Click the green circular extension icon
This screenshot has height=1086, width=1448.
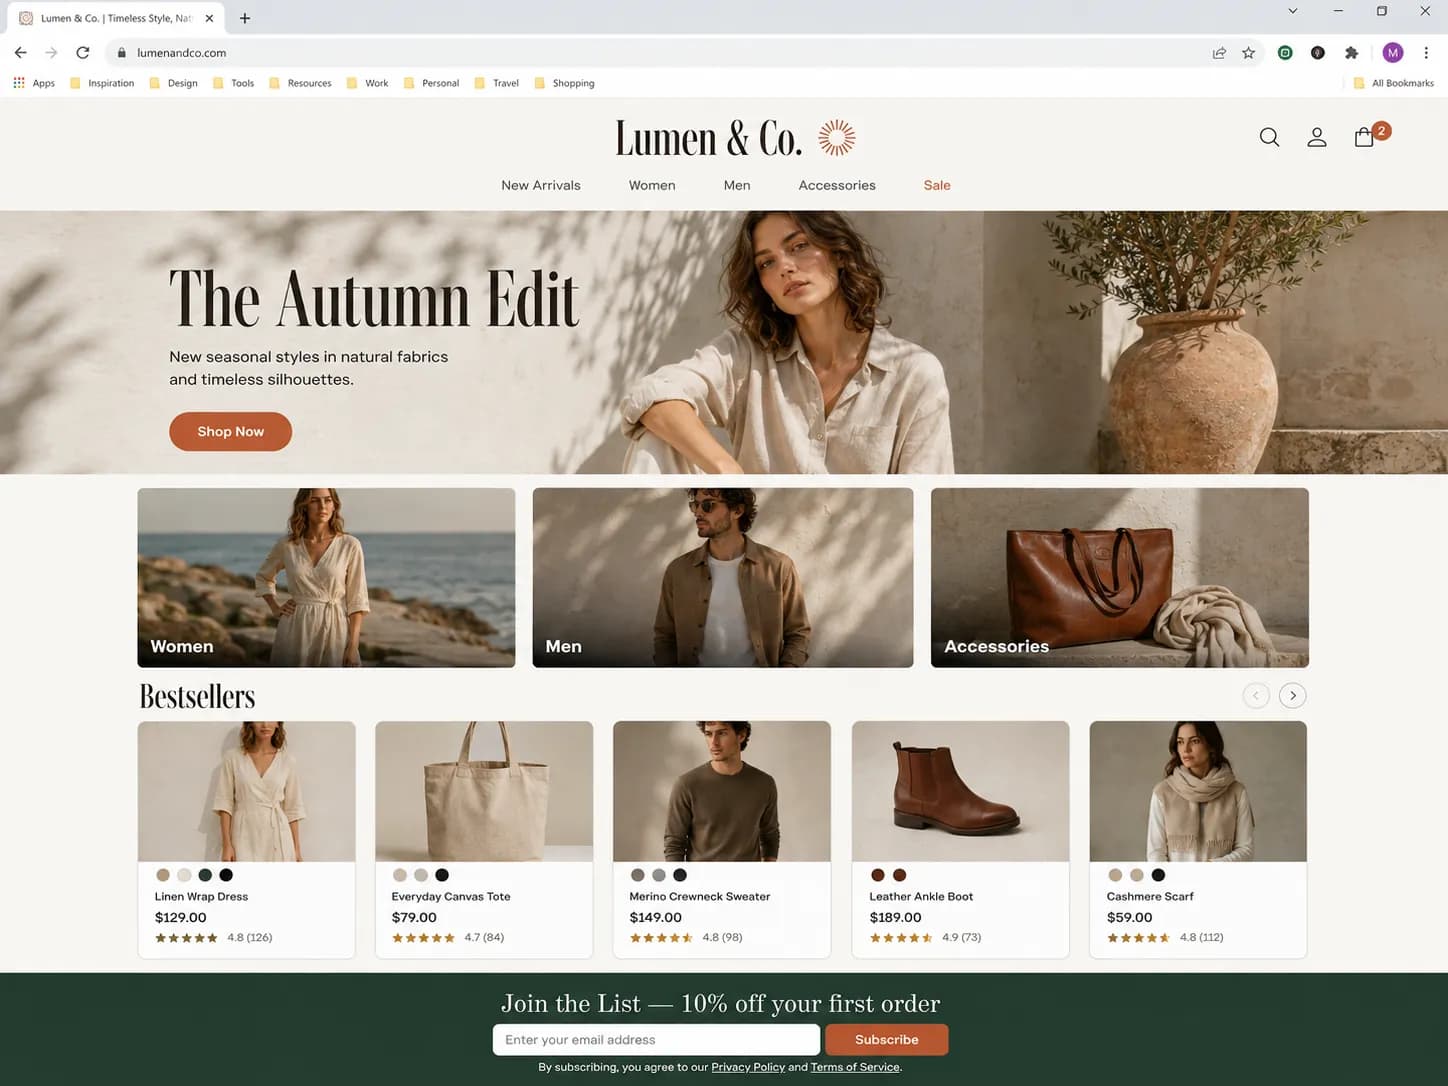(x=1285, y=53)
